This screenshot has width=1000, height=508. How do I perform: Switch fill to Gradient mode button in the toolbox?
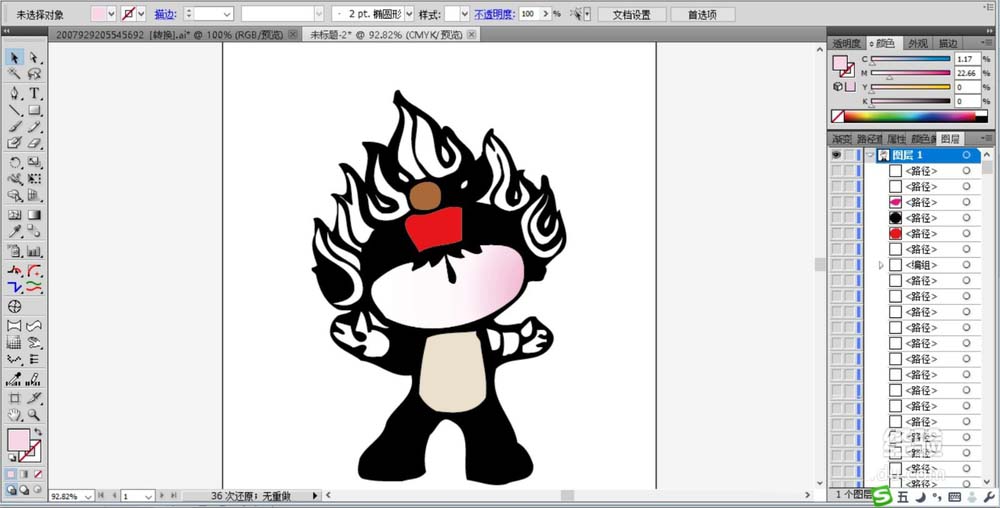coord(24,474)
